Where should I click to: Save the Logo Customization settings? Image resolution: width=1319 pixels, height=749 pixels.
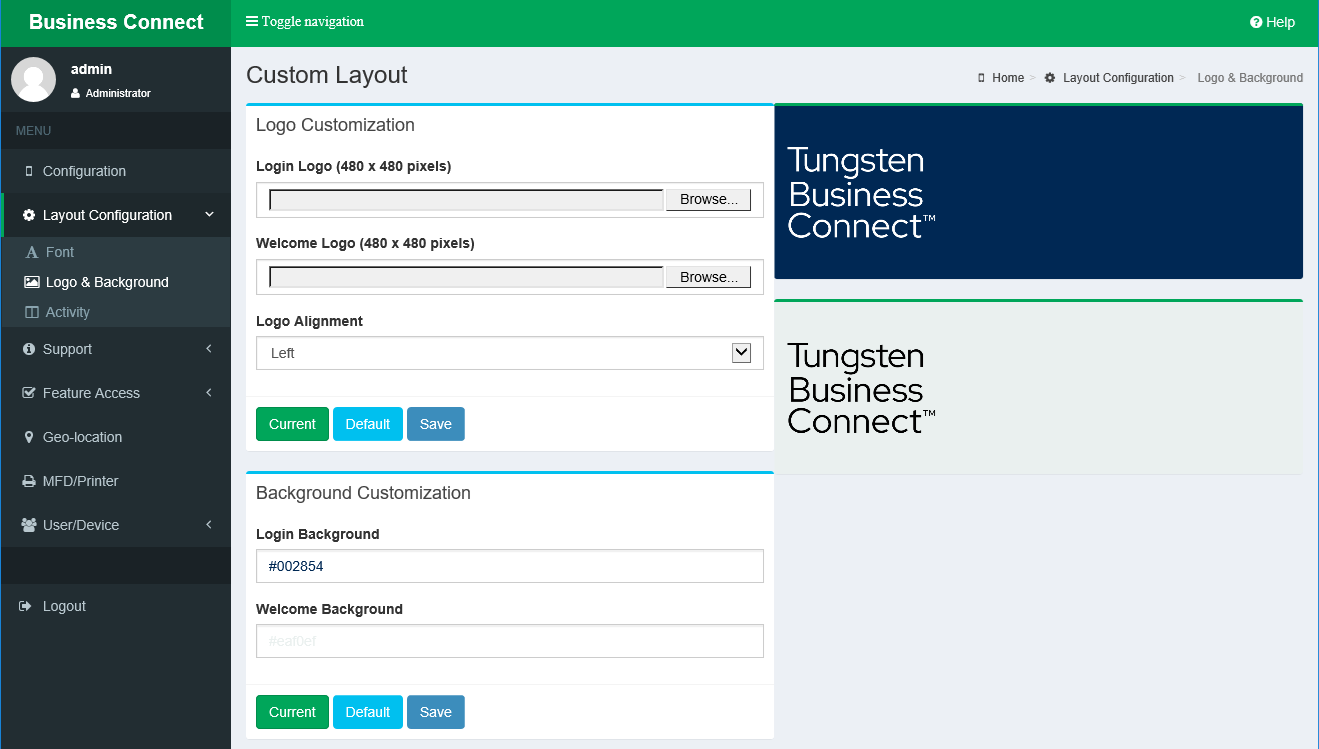(435, 424)
